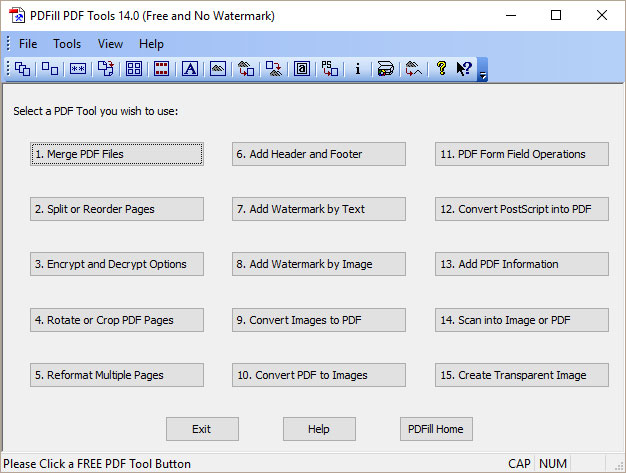This screenshot has width=626, height=473.
Task: Select '8. Add Watermark by Image'
Action: click(x=319, y=264)
